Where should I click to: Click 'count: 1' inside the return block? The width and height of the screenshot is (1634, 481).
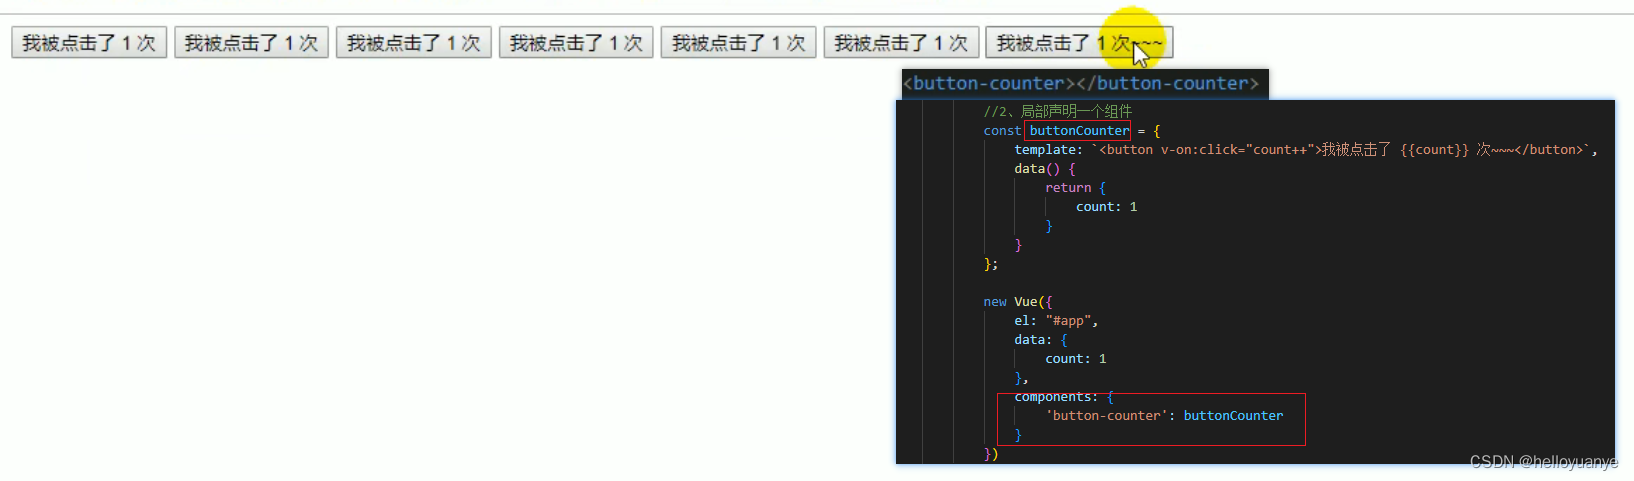(1106, 207)
